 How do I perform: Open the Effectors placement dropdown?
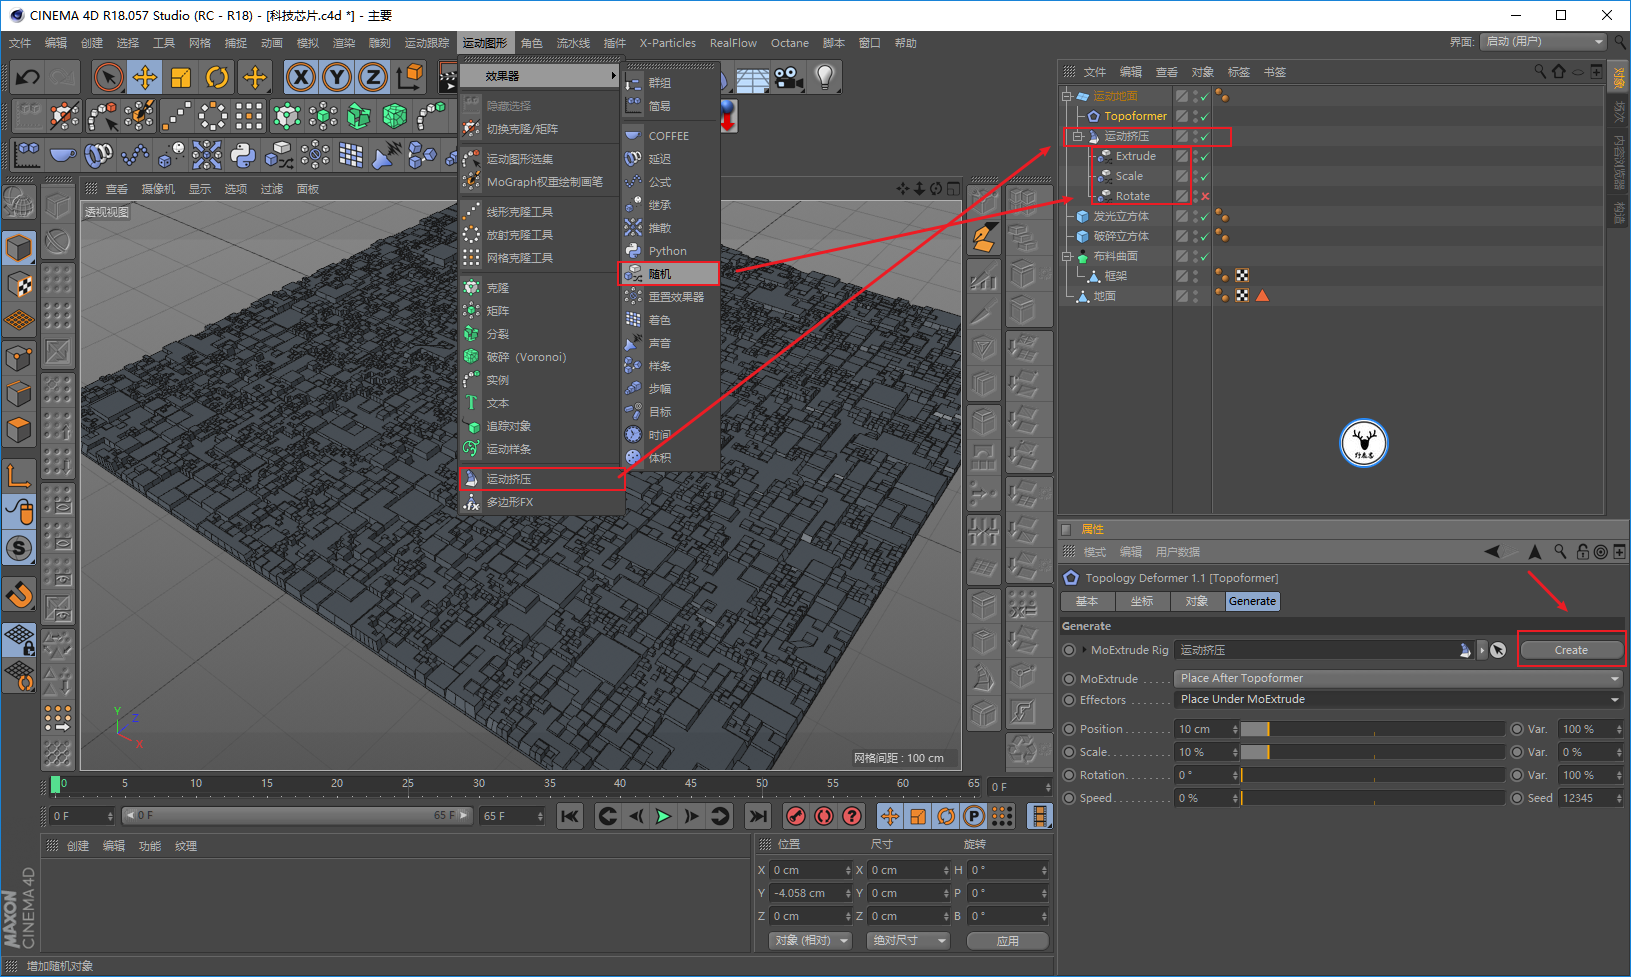click(x=1398, y=699)
